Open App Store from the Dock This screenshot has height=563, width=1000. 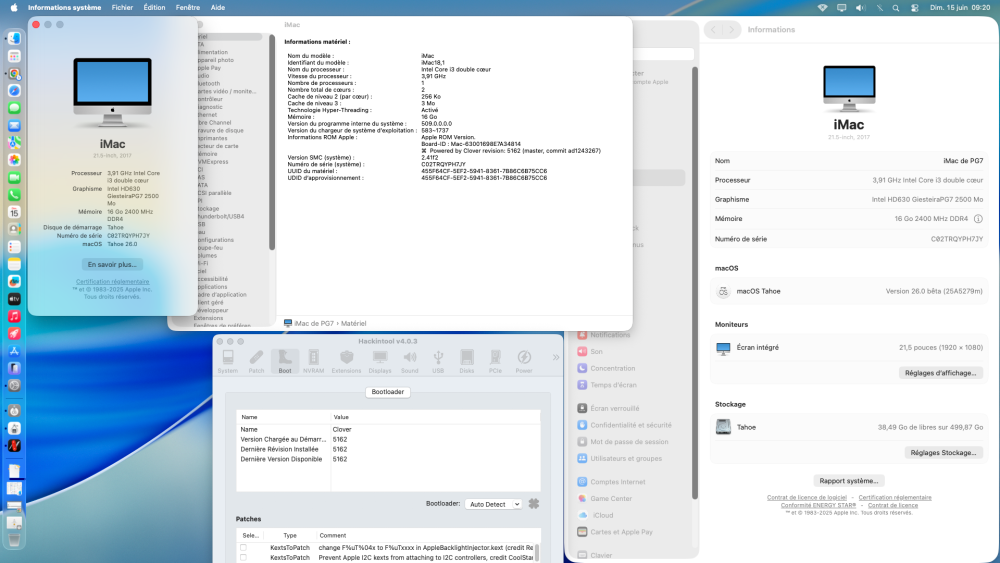click(x=14, y=351)
